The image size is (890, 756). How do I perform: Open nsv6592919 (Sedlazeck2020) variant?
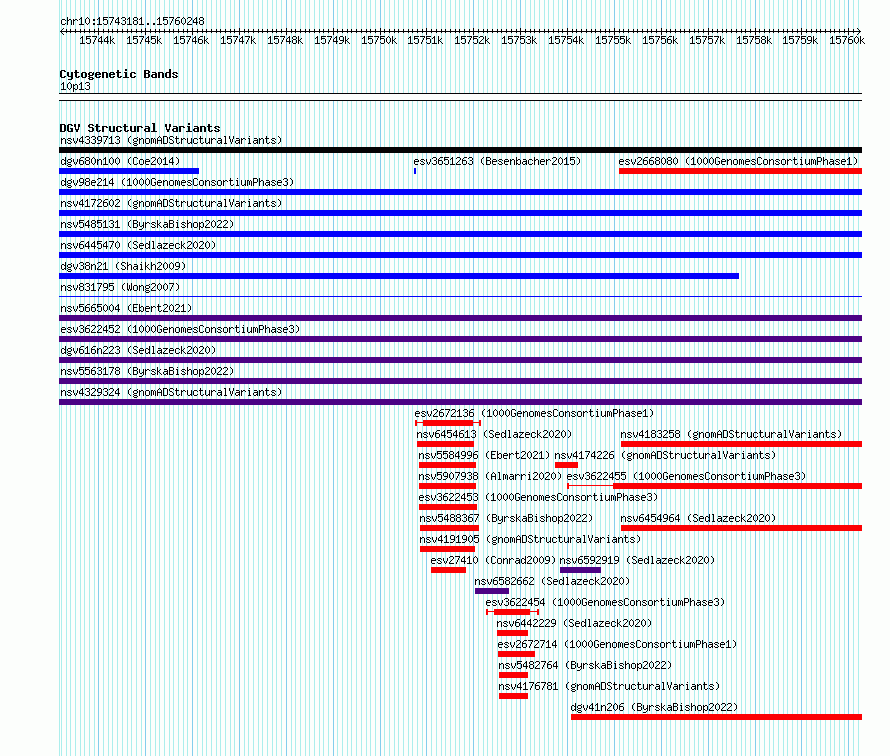click(637, 560)
